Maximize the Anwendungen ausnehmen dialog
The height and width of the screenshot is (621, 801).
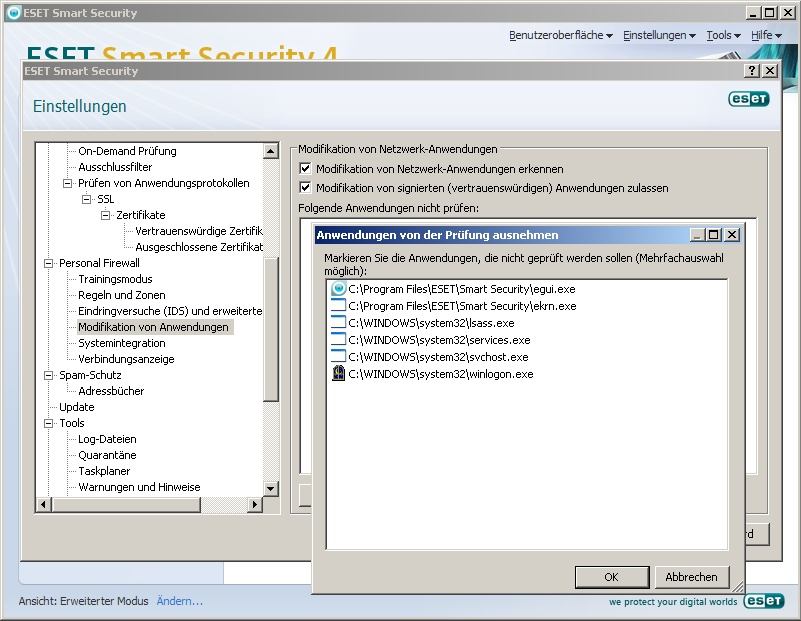click(x=714, y=234)
